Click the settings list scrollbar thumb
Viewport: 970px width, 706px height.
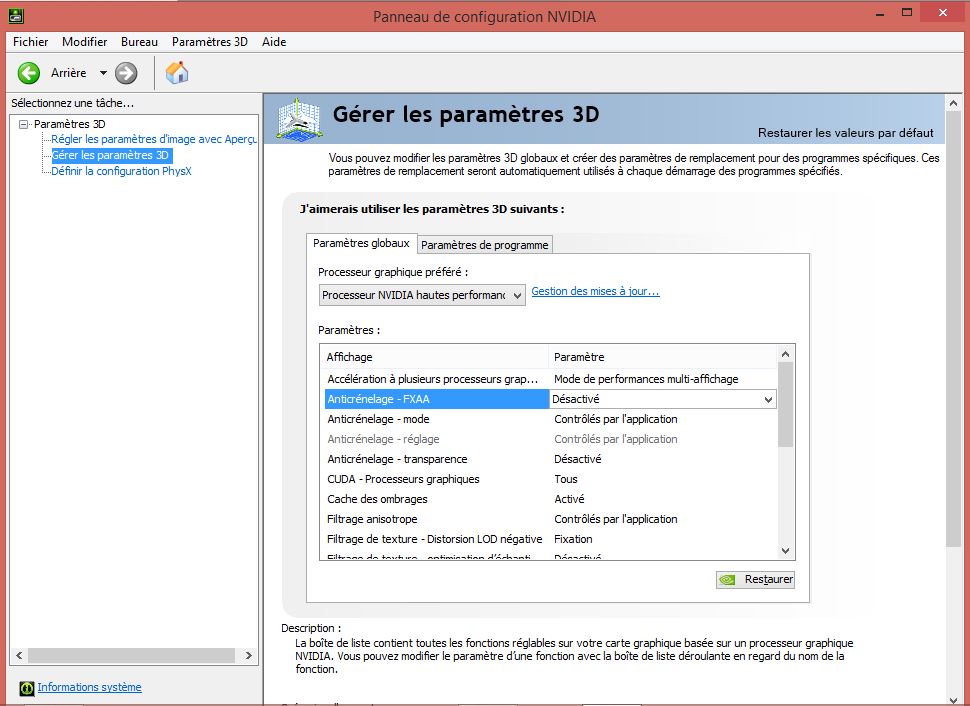click(x=786, y=405)
